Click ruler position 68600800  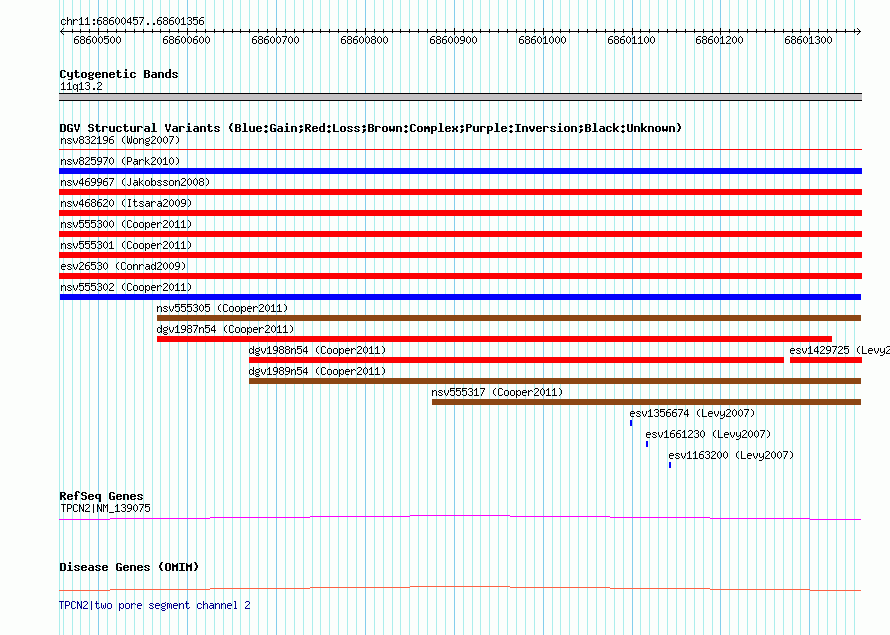click(x=364, y=40)
